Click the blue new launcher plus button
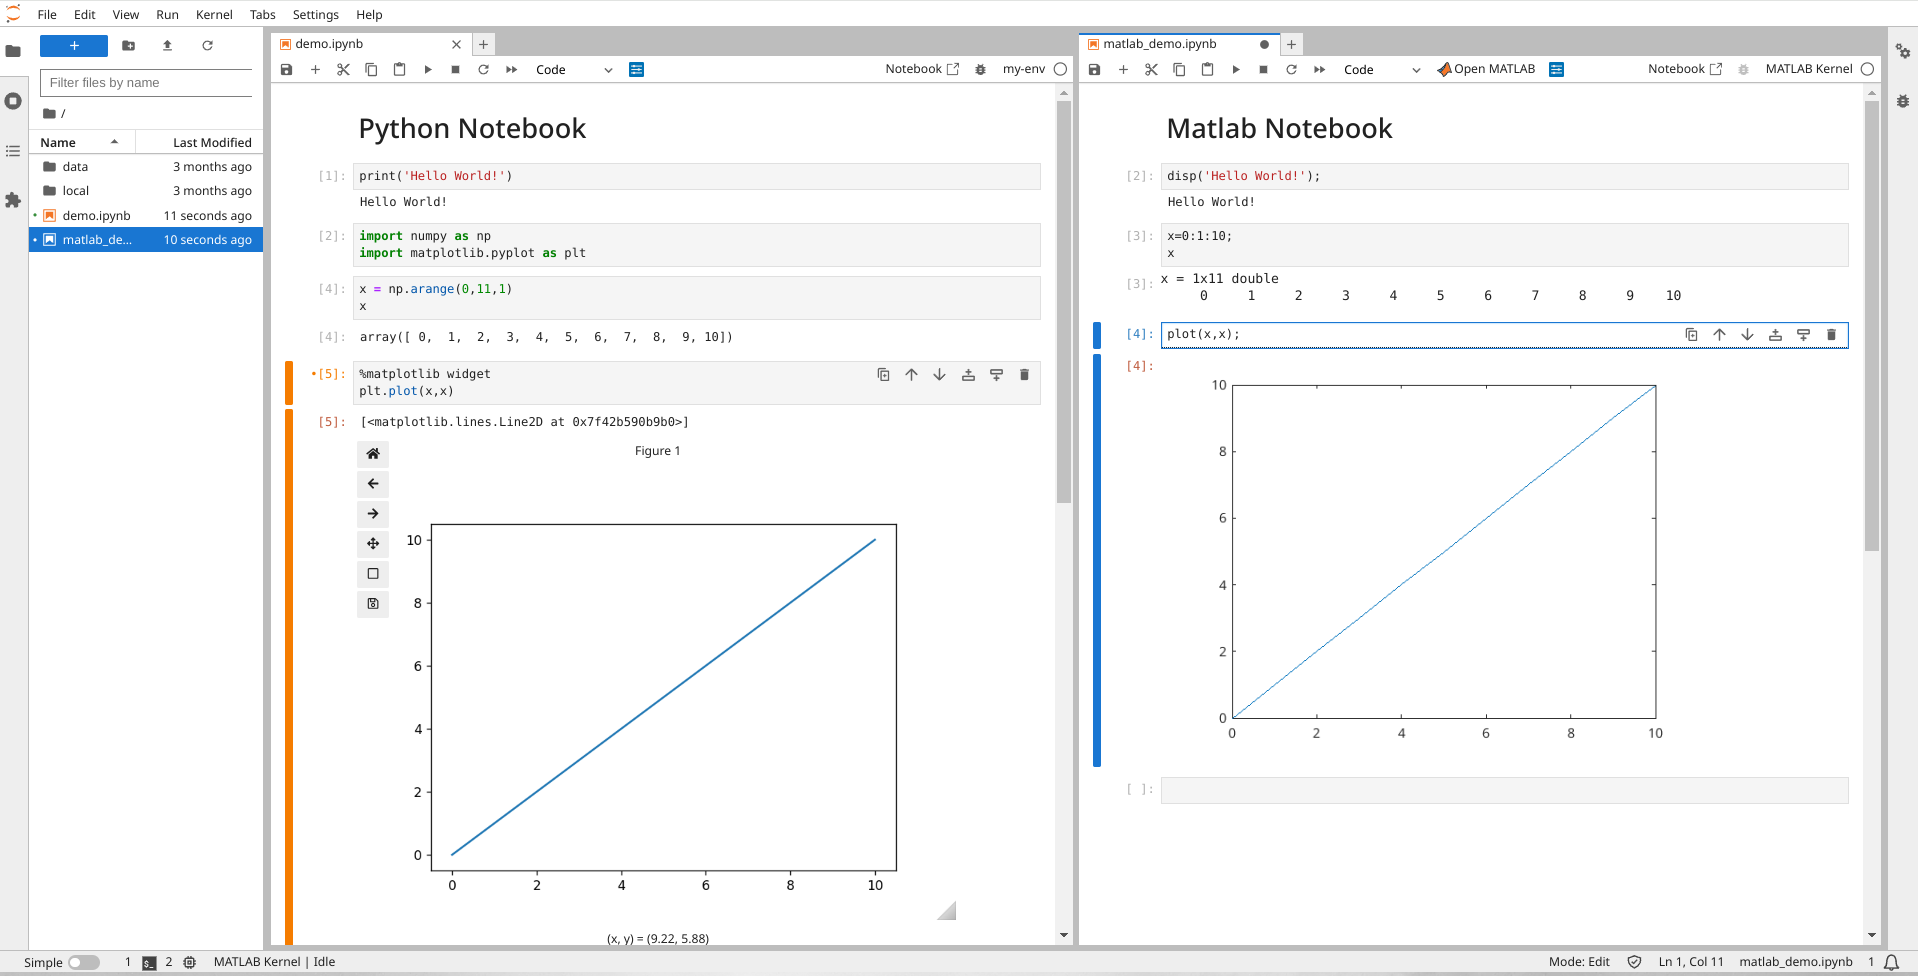 [74, 46]
